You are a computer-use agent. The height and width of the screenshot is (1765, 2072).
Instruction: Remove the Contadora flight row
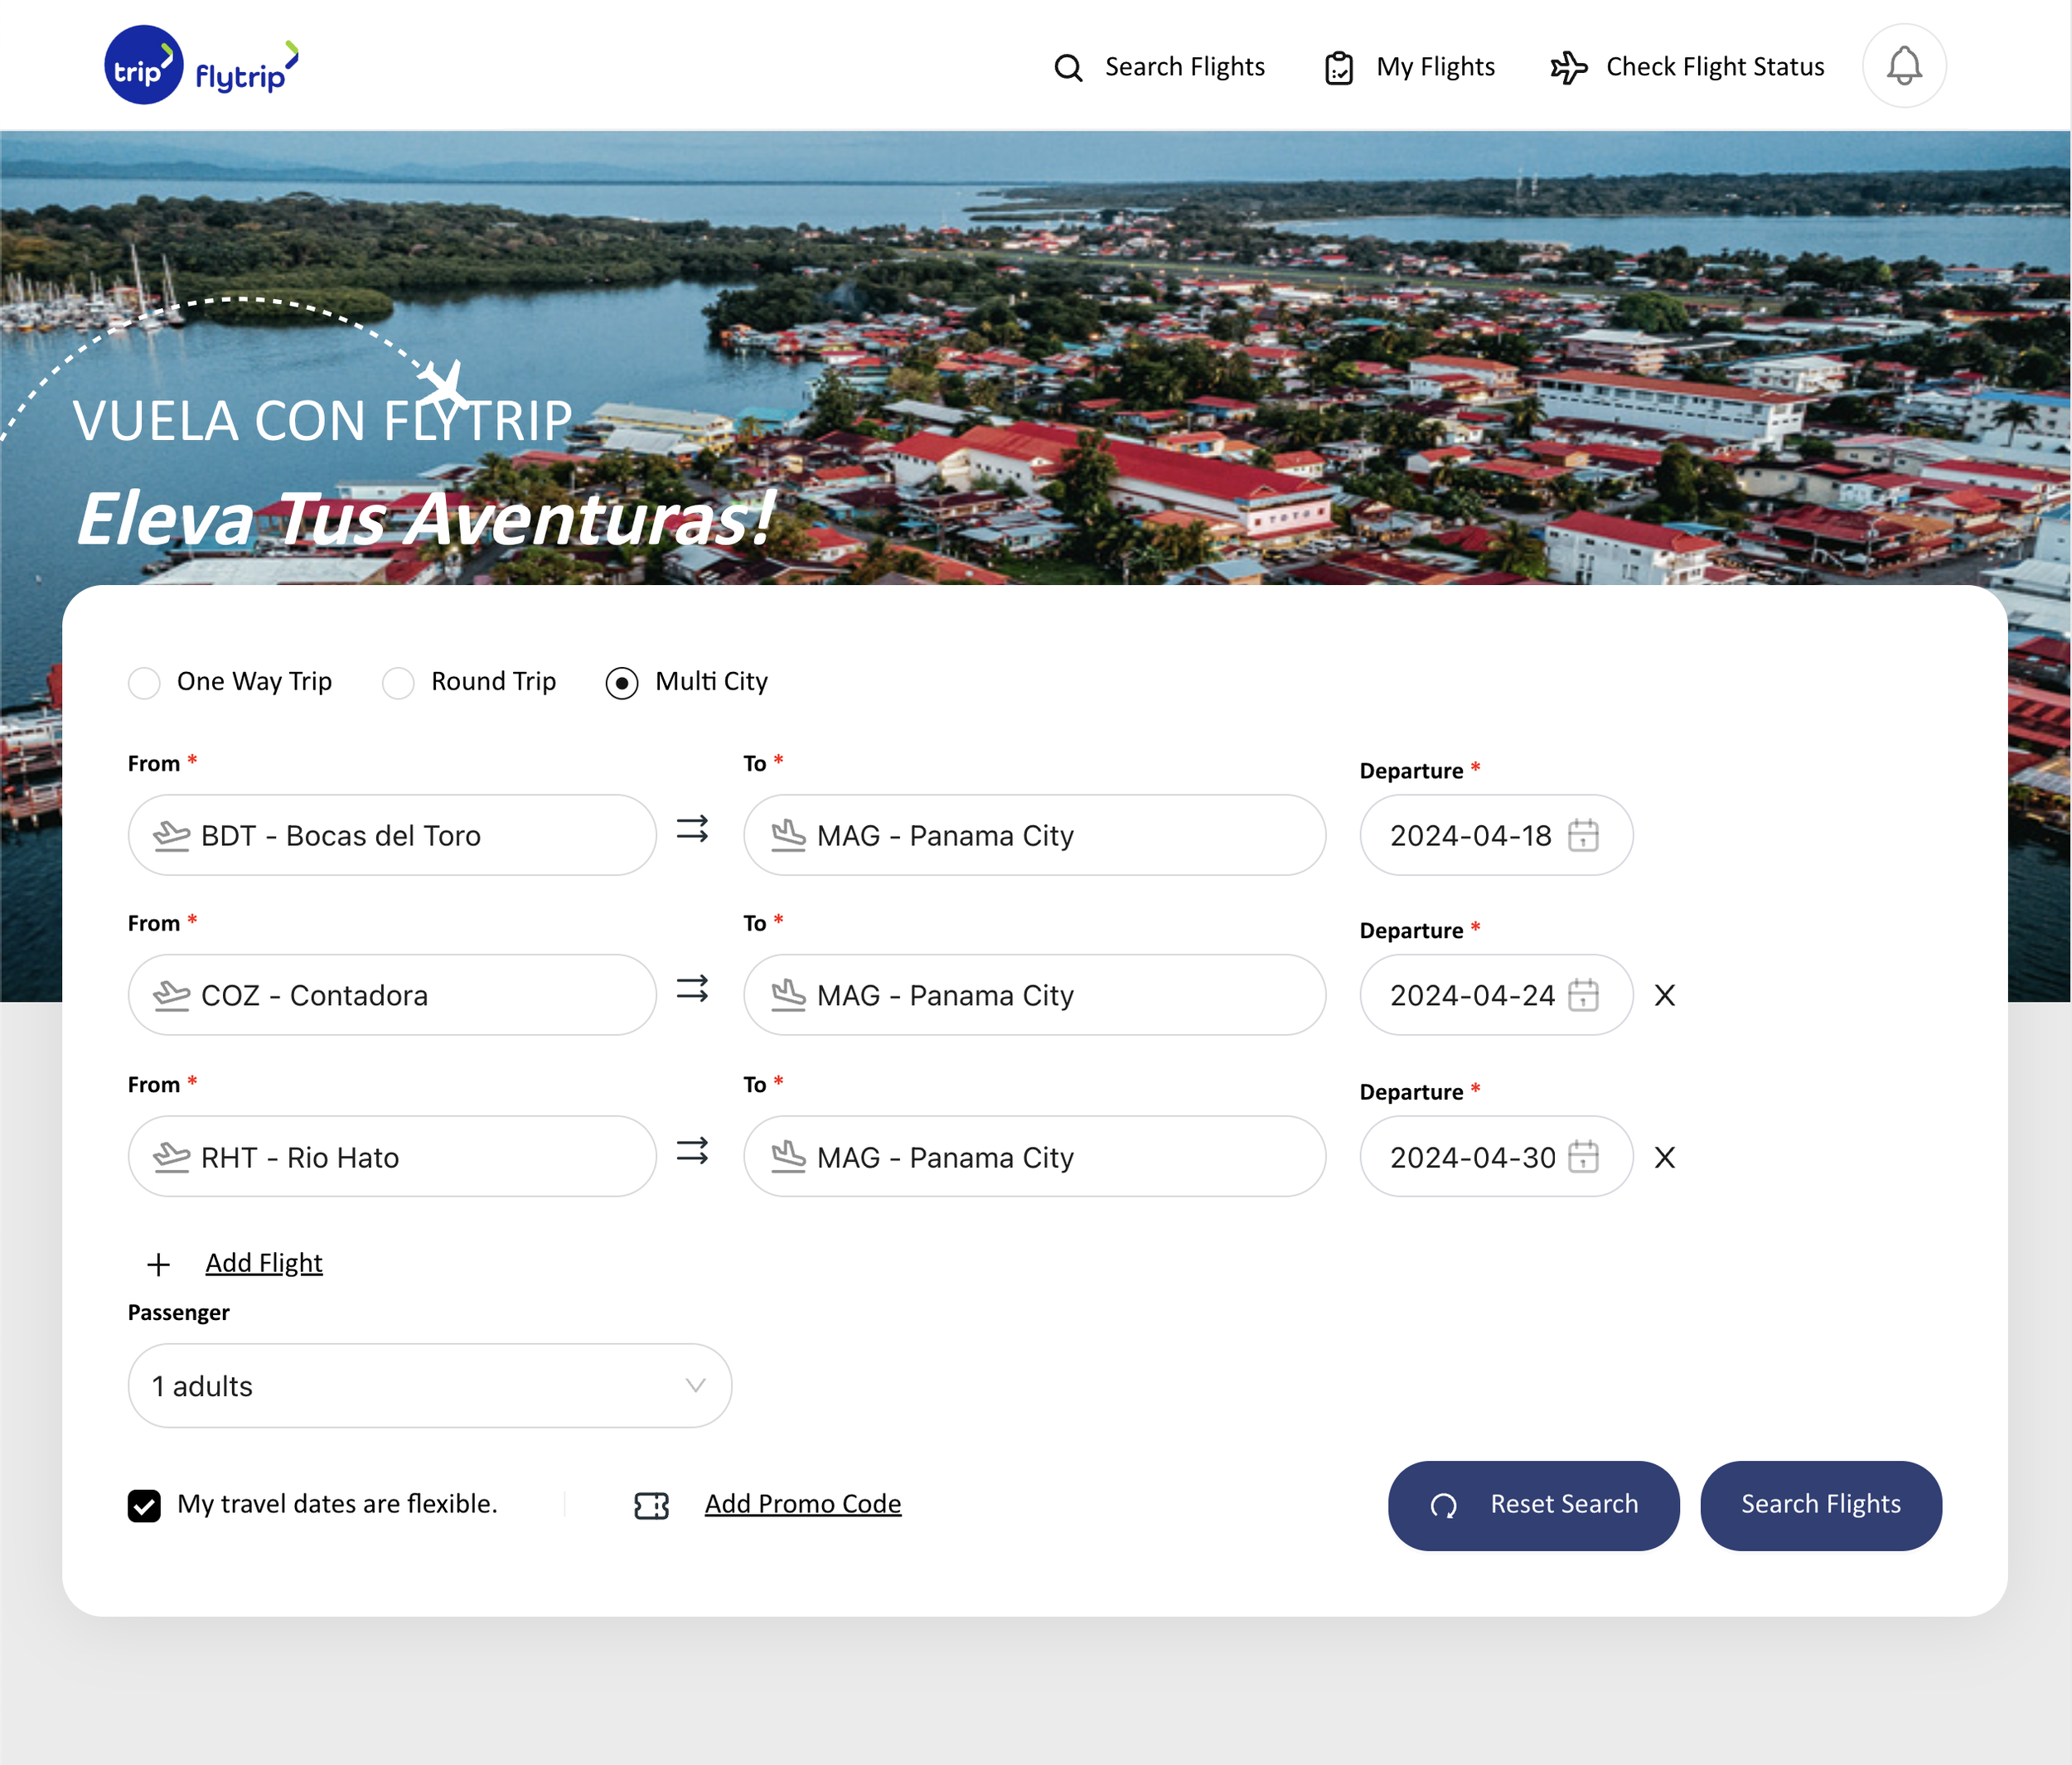pyautogui.click(x=1664, y=995)
